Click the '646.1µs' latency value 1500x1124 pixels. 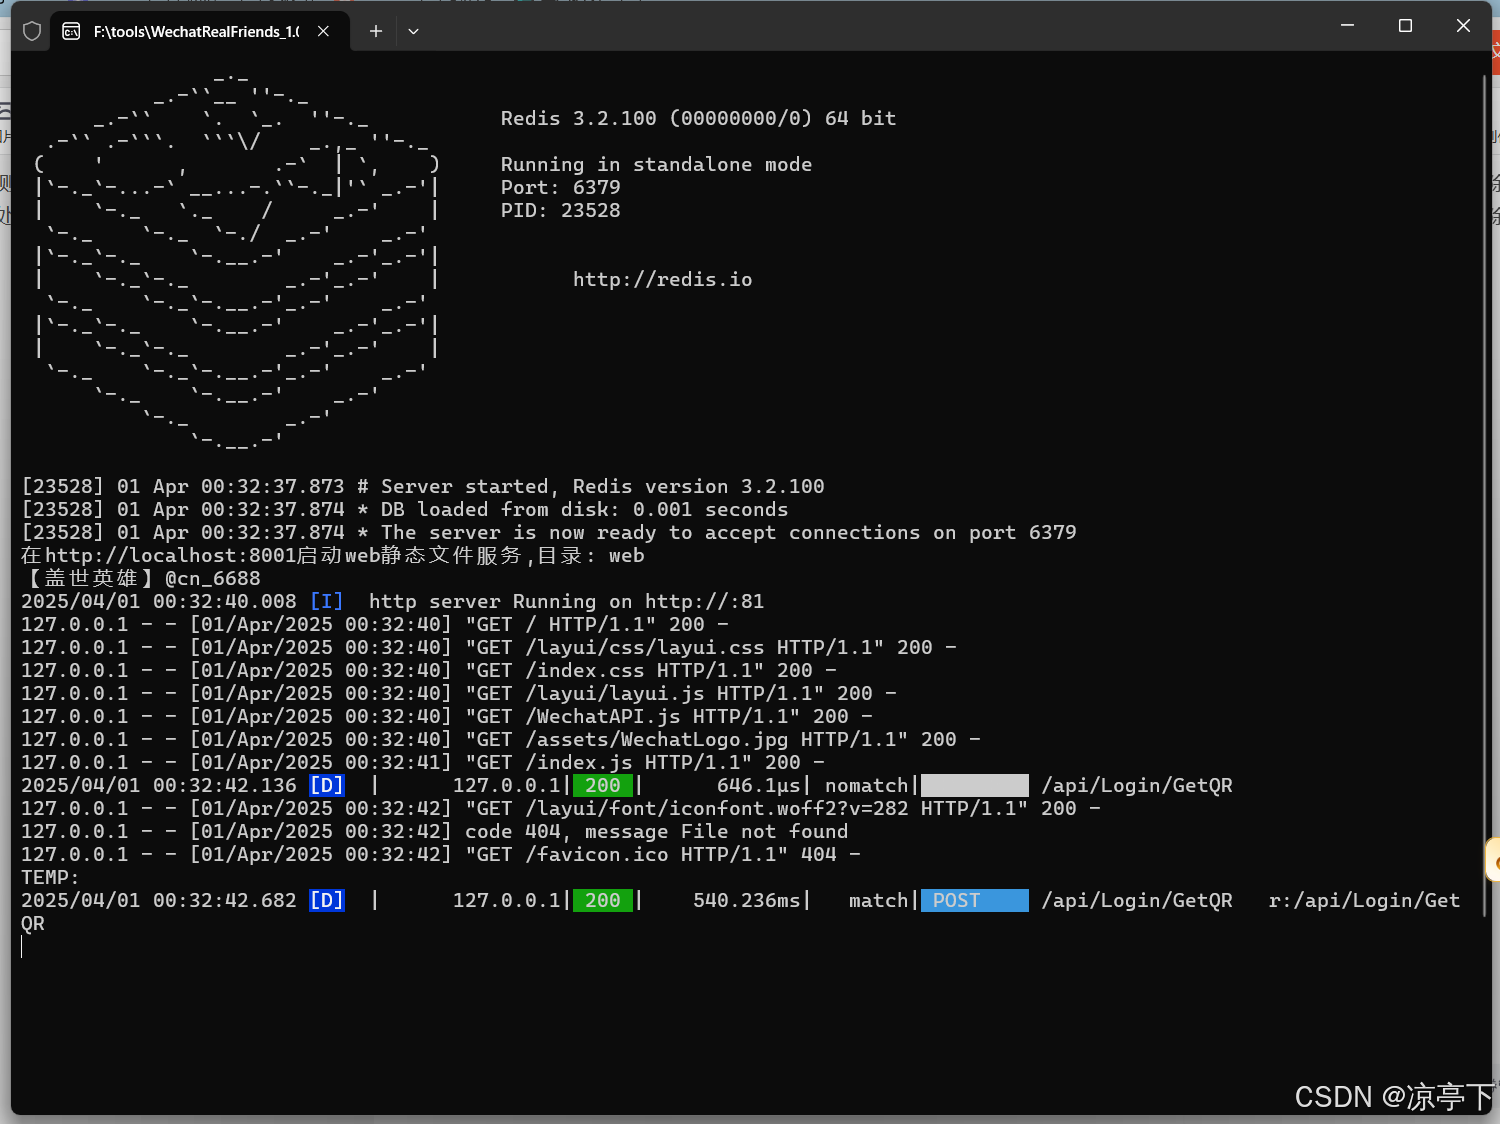point(758,785)
